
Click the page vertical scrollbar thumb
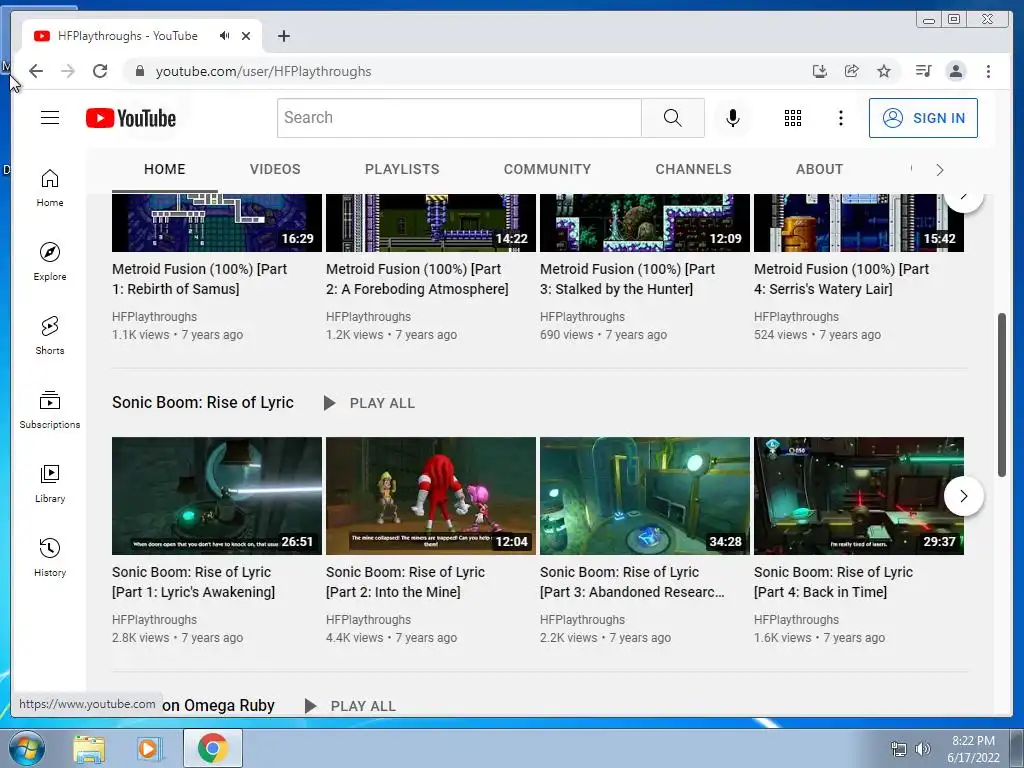pos(1002,395)
